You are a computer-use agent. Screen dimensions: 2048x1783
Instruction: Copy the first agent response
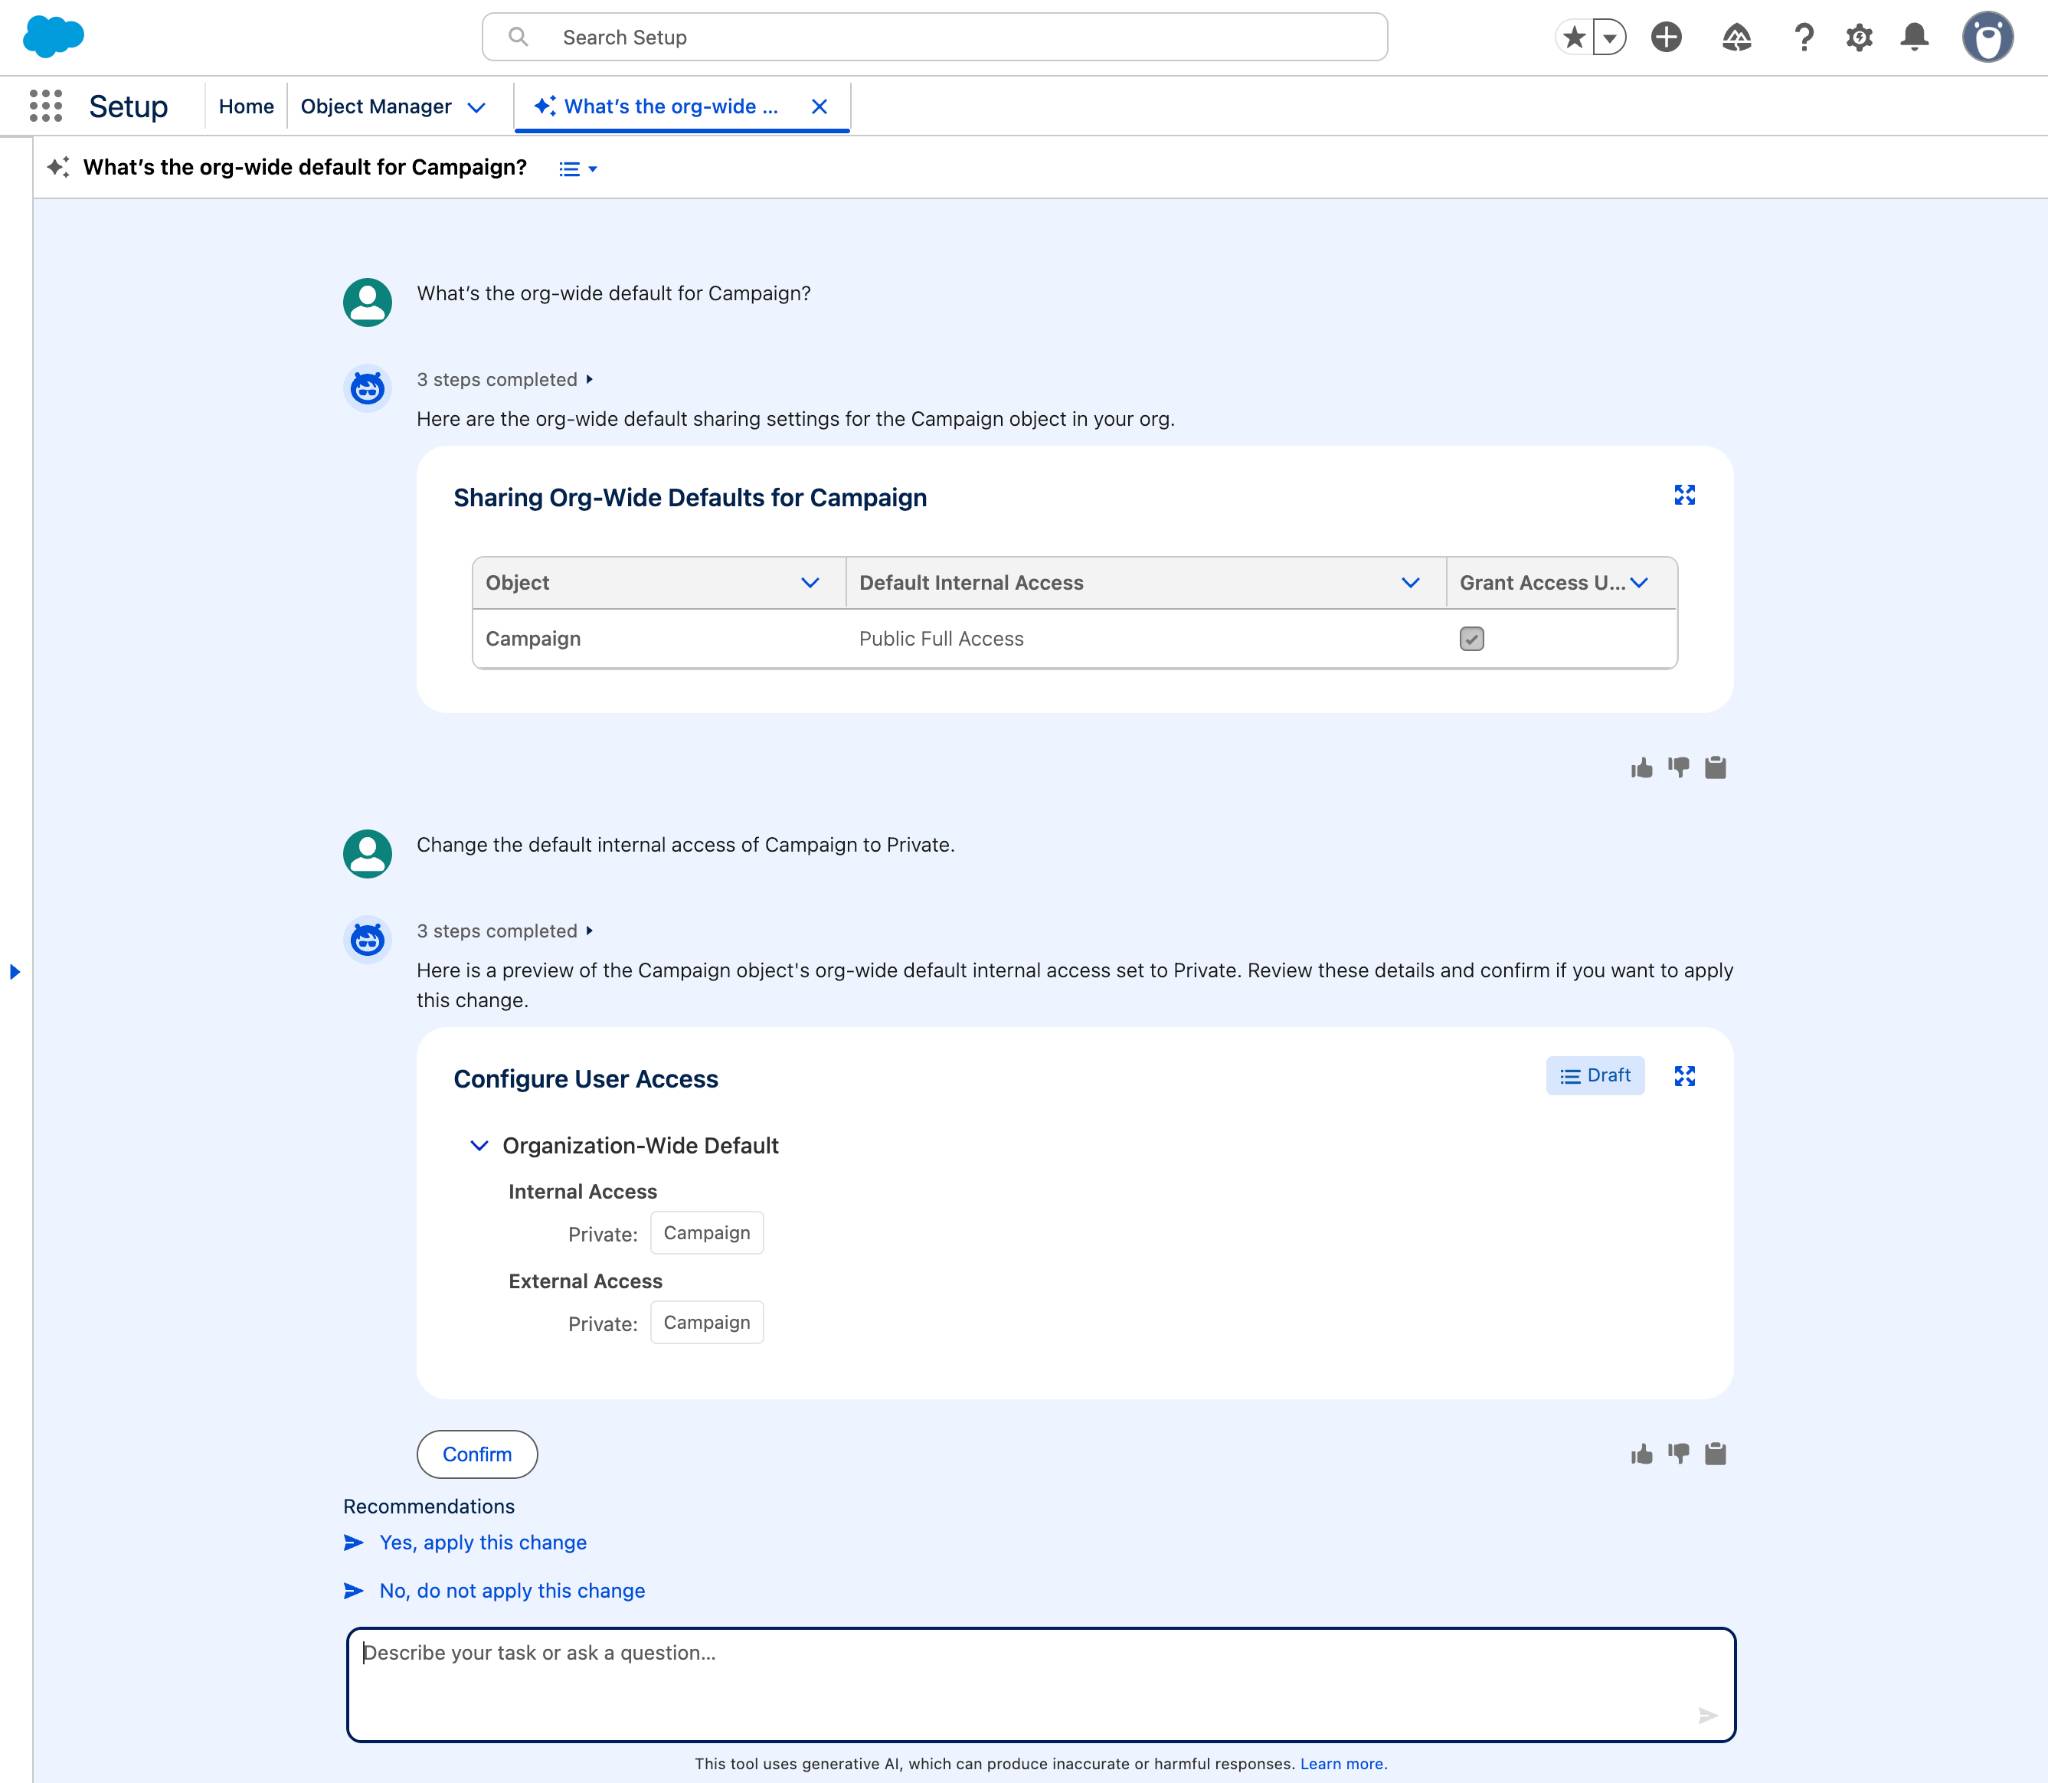pyautogui.click(x=1715, y=768)
